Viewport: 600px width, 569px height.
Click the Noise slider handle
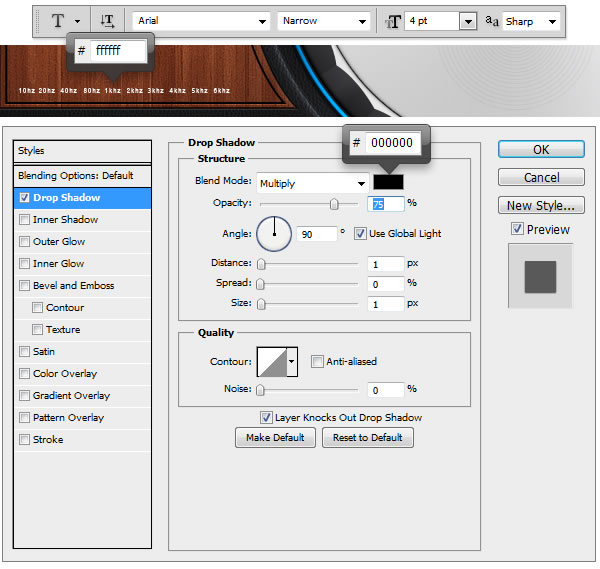tap(260, 390)
